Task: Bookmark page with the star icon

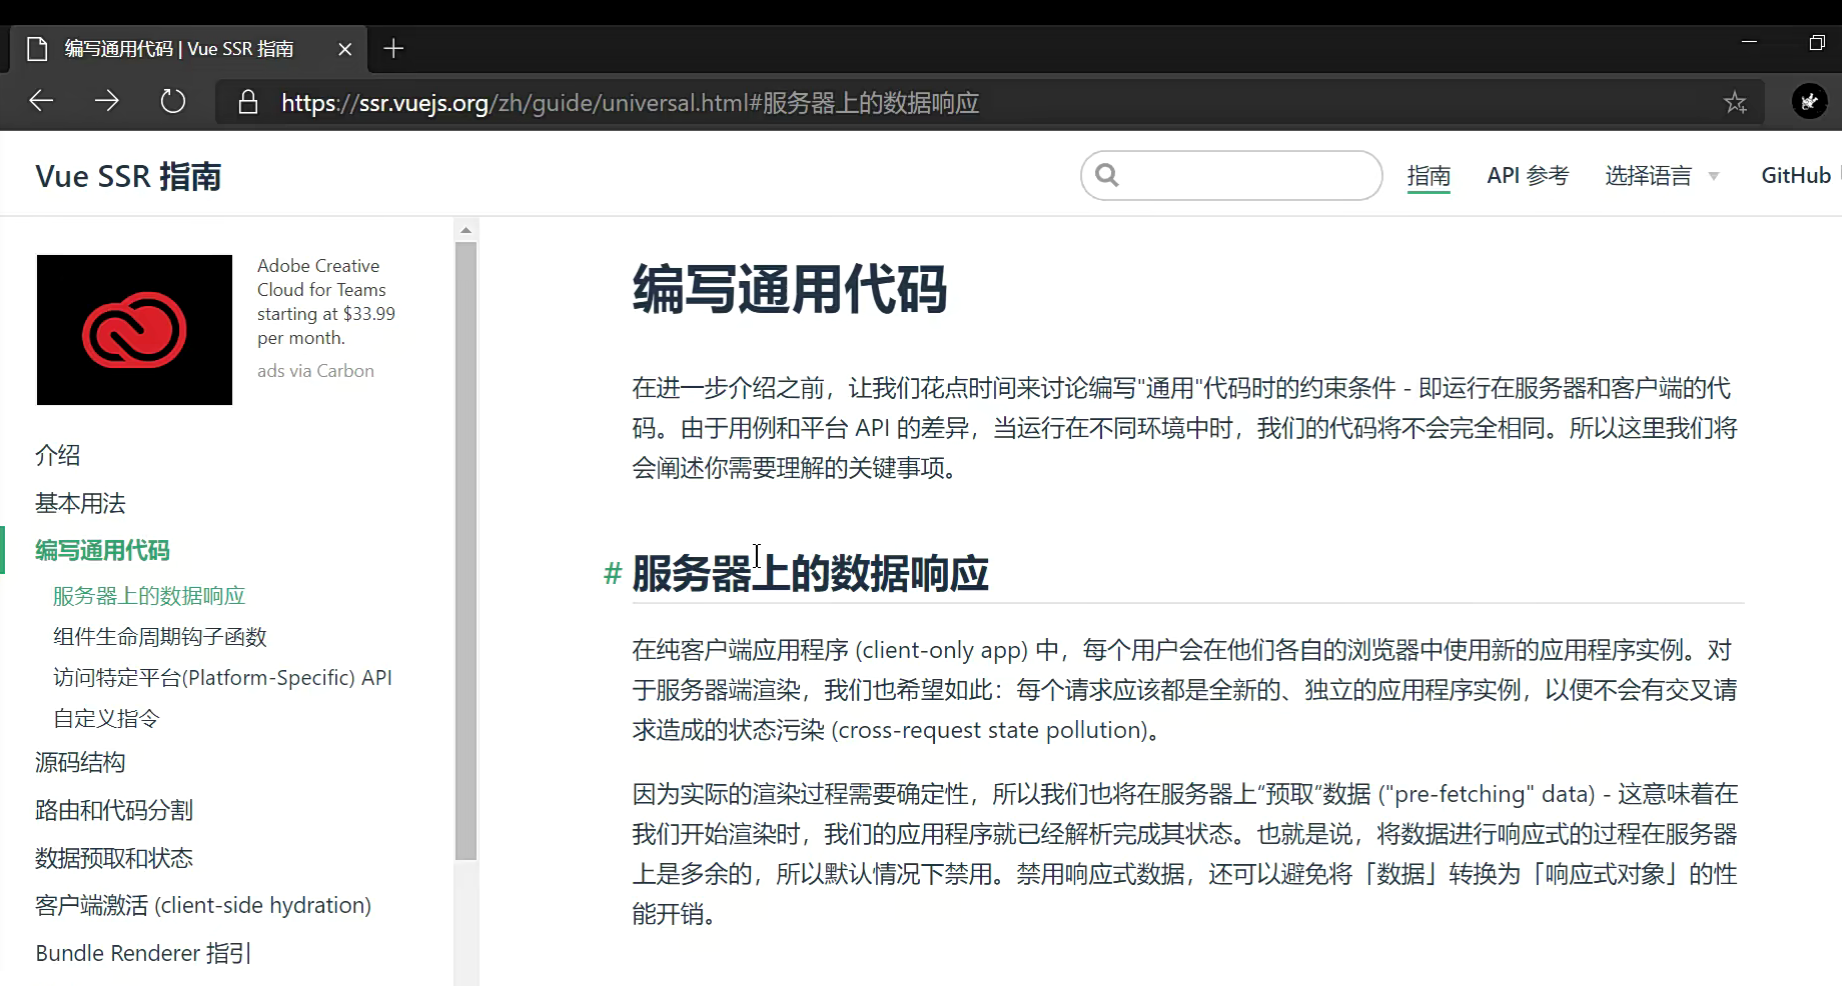Action: pos(1735,102)
